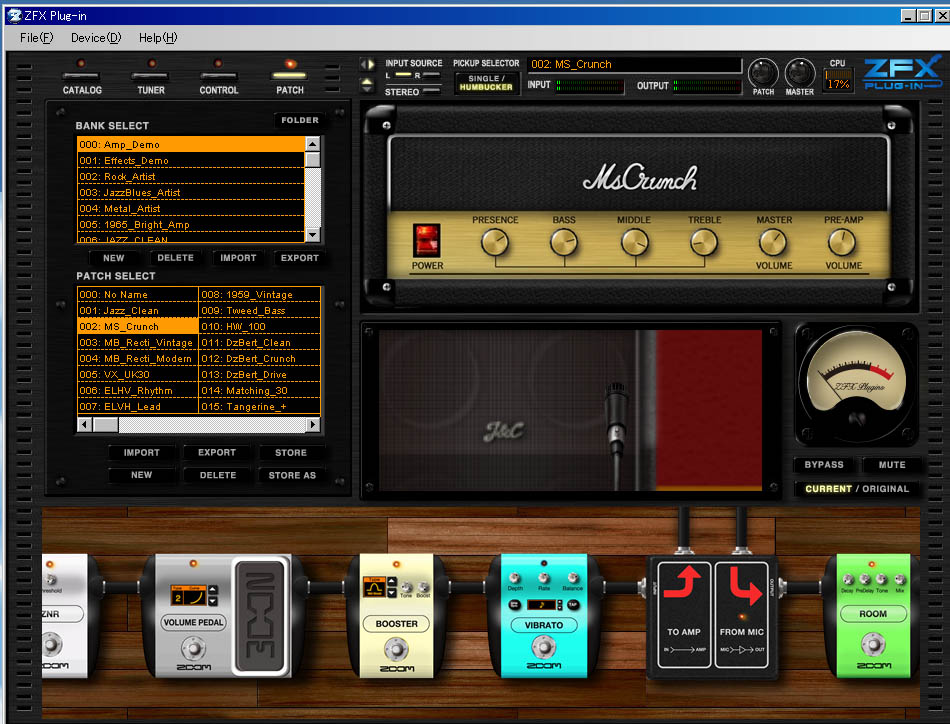Click the Patch Select scroll left arrow
The image size is (950, 724).
click(85, 425)
